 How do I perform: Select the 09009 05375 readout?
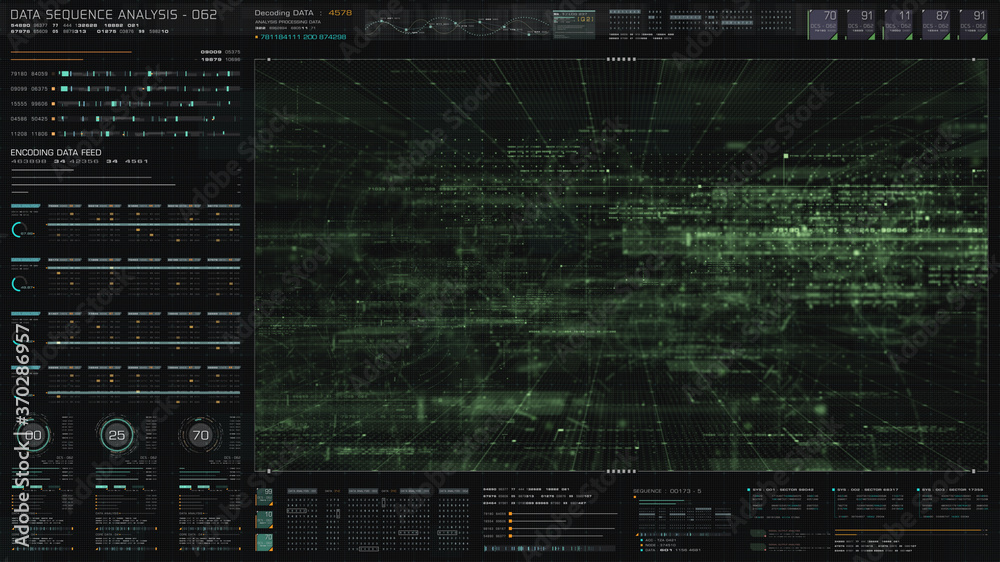tap(220, 52)
